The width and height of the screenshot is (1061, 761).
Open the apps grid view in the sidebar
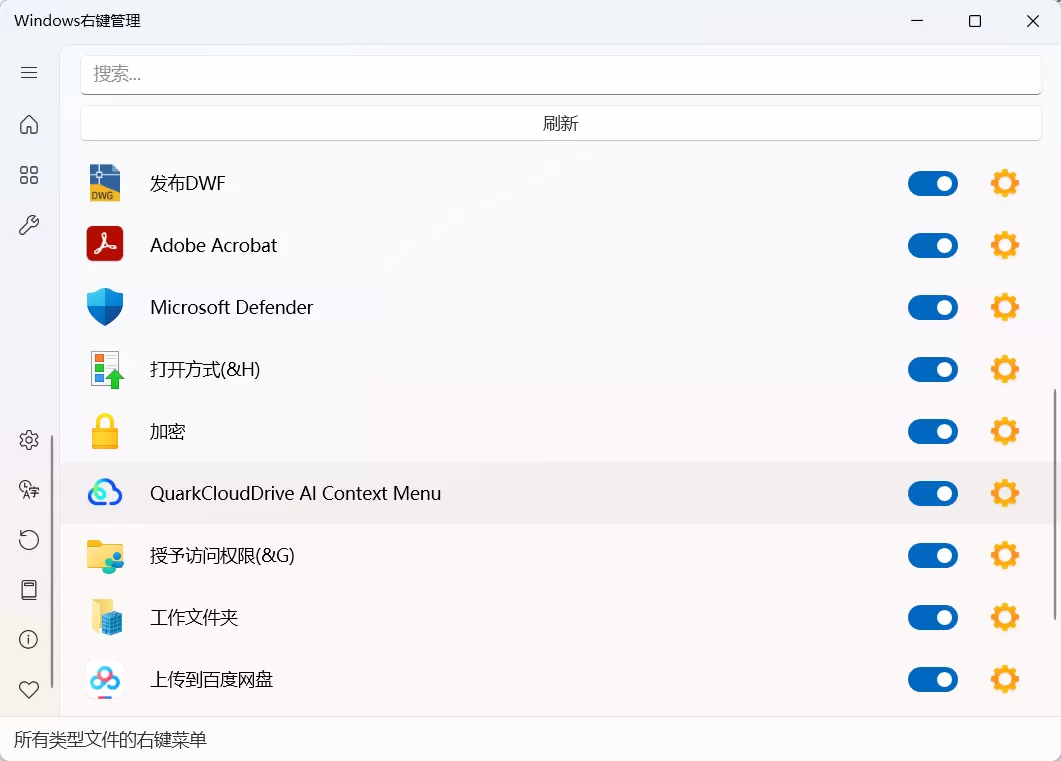click(29, 174)
